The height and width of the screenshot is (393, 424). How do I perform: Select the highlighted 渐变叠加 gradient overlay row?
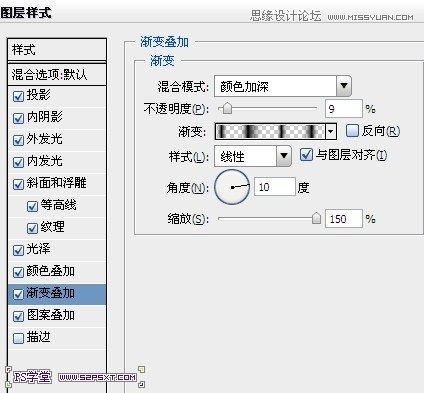pos(57,294)
